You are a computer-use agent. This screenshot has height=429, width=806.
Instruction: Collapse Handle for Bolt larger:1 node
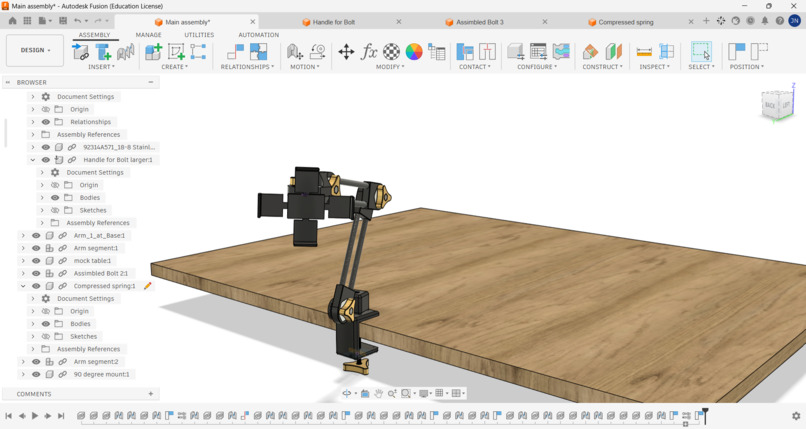coord(33,160)
